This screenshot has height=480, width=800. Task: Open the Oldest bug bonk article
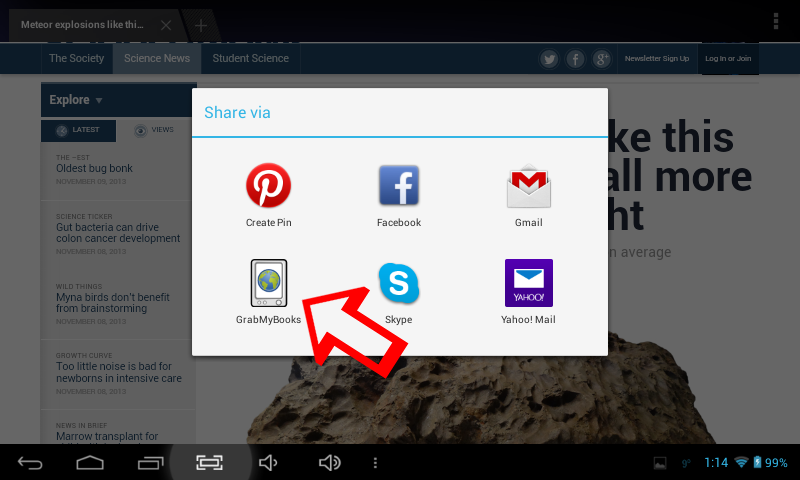[94, 168]
